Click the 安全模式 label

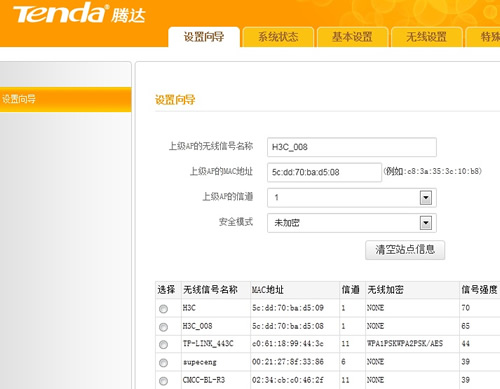pyautogui.click(x=236, y=222)
